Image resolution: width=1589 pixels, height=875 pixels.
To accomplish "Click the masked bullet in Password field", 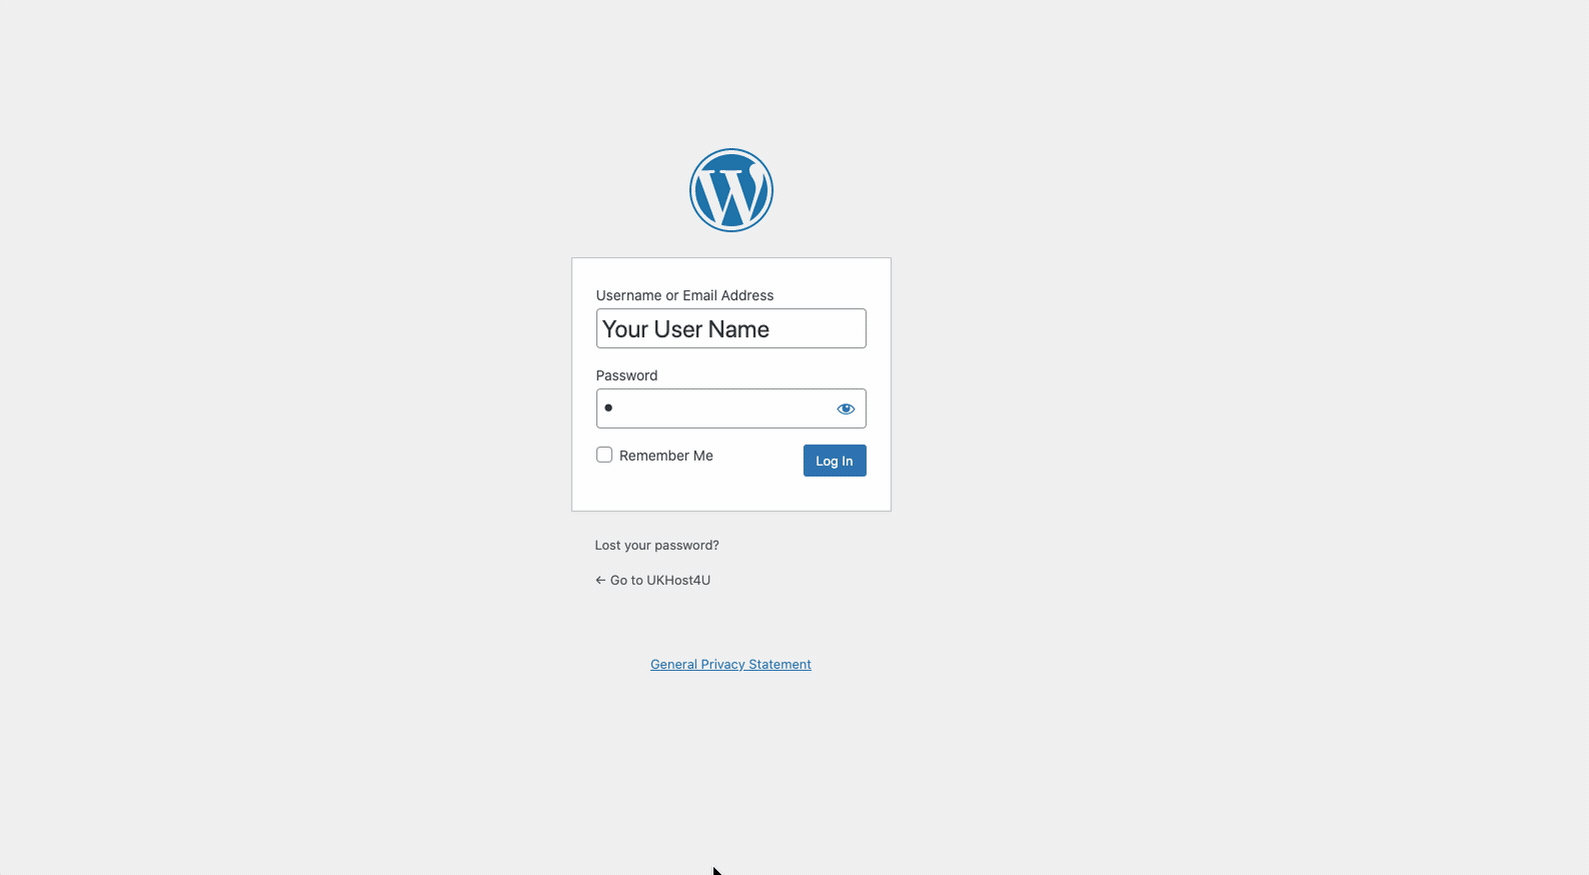I will pyautogui.click(x=608, y=408).
